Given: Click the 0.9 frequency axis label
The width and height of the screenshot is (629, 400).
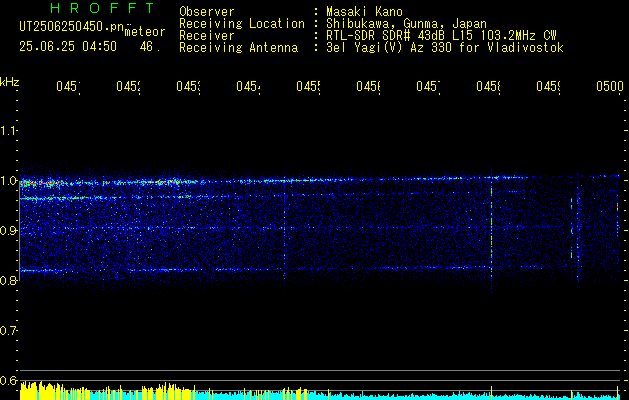Looking at the screenshot, I should [8, 230].
